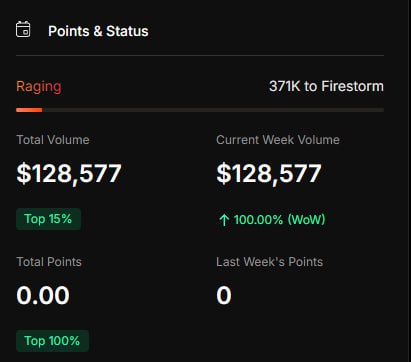Click the Top 100% badge
This screenshot has height=362, width=411.
point(52,341)
